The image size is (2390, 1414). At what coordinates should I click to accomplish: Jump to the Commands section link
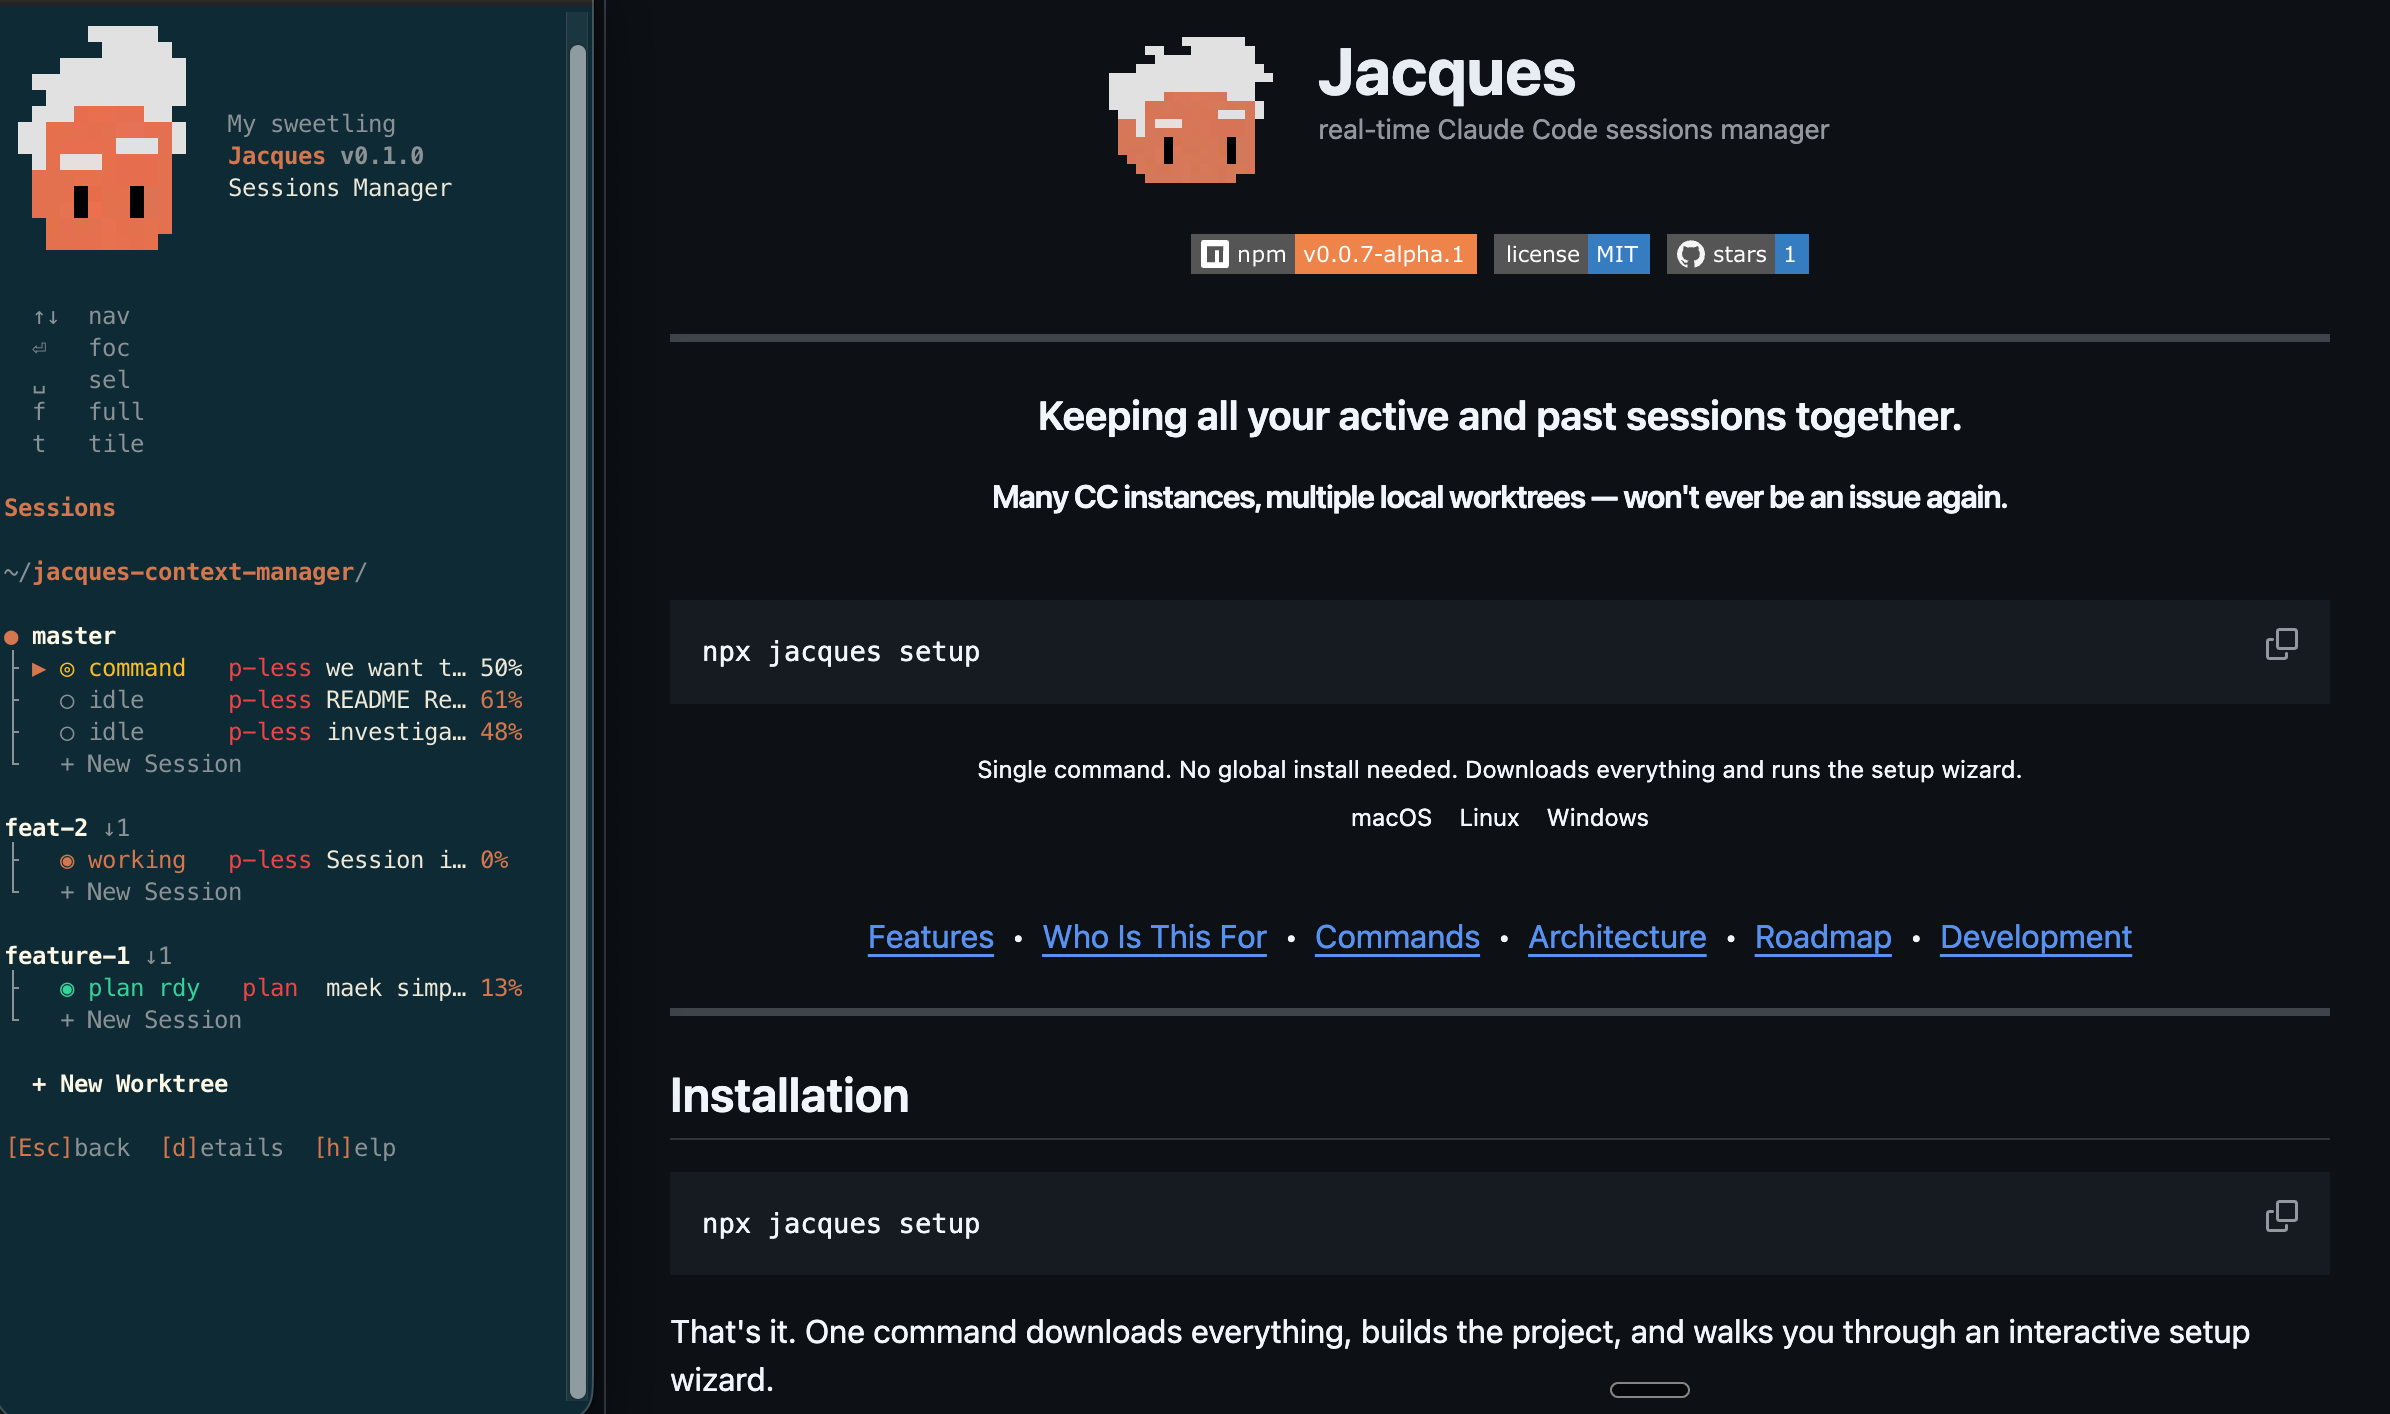[x=1397, y=937]
